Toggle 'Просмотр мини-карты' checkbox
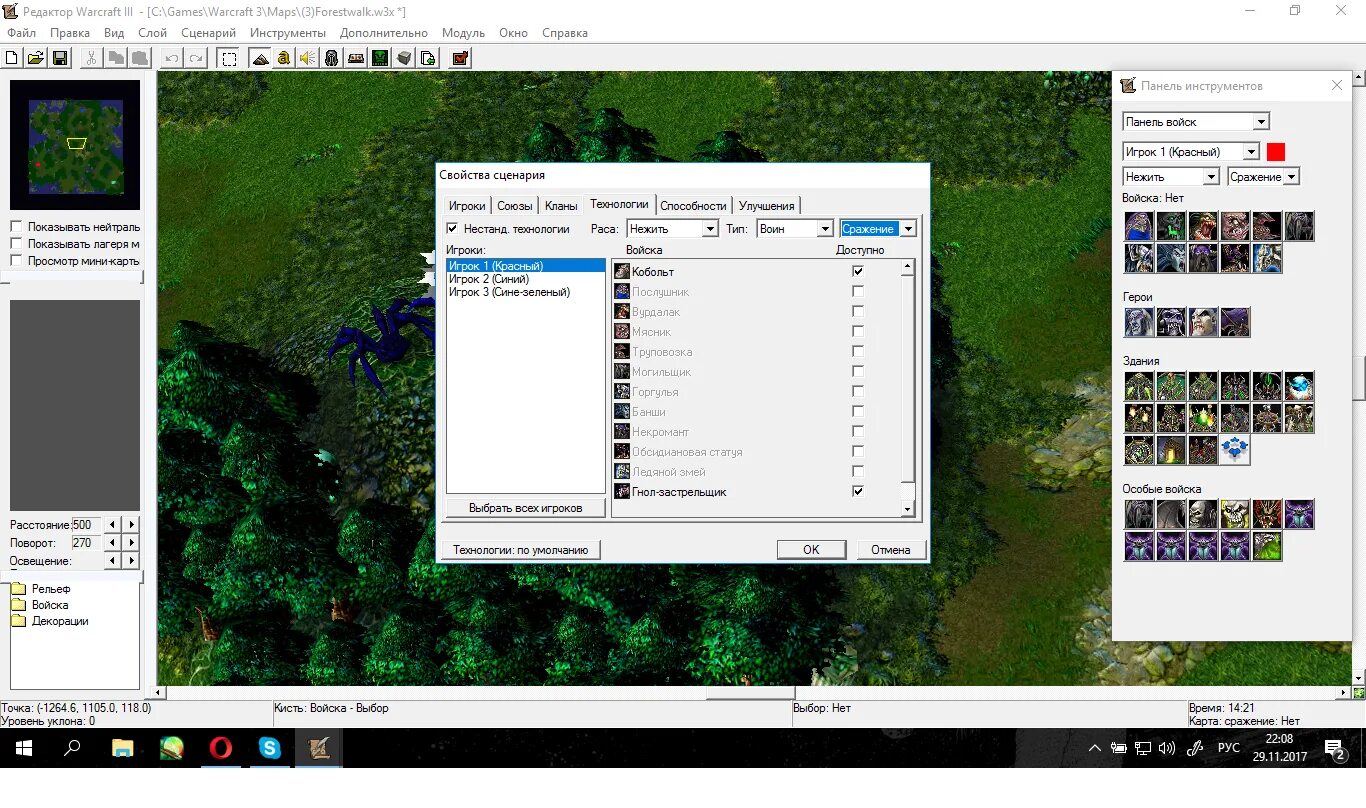 (x=16, y=260)
